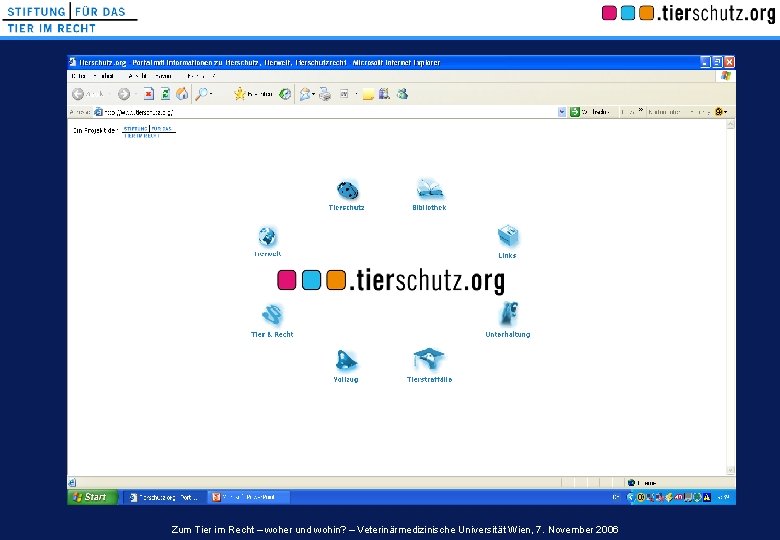Open the Datei menu
Screen dimensions: 780x540
79,76
